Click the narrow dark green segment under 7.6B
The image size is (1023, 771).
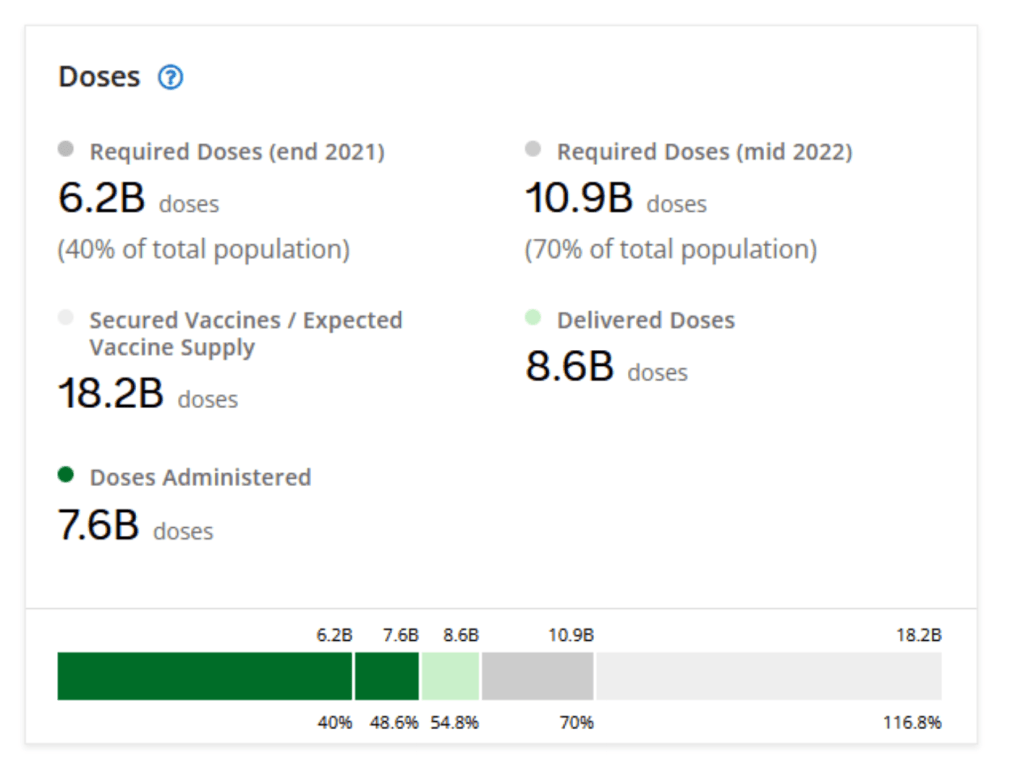tap(387, 676)
